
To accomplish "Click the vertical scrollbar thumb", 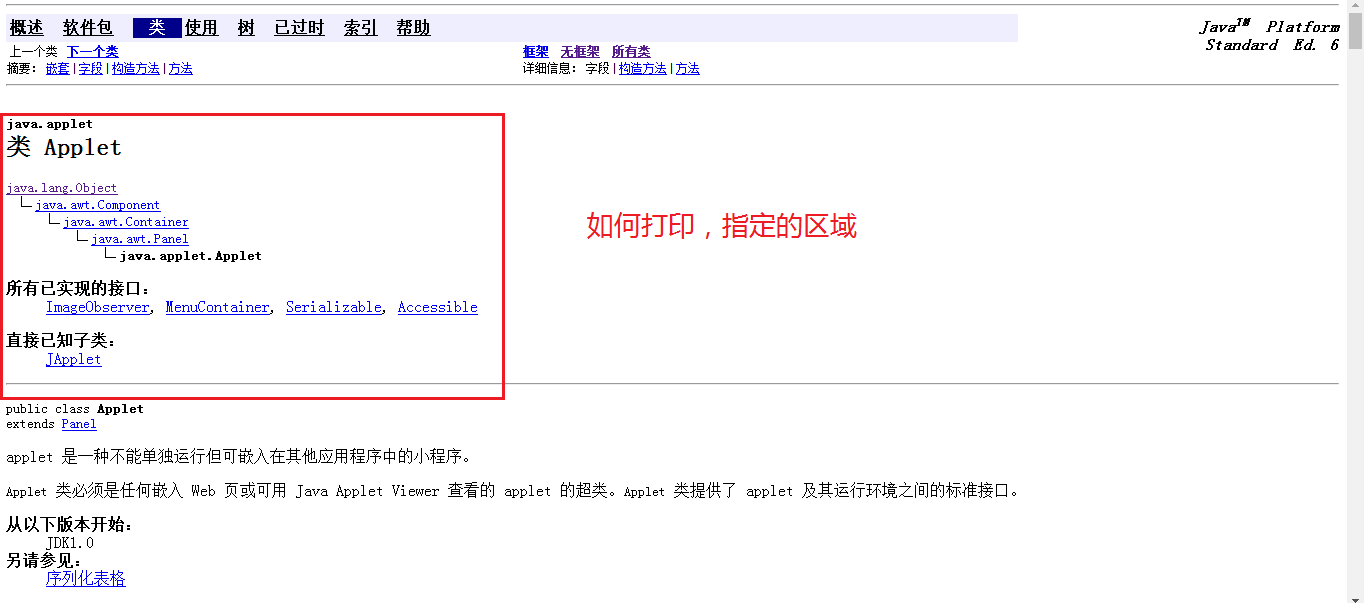I will point(1355,32).
